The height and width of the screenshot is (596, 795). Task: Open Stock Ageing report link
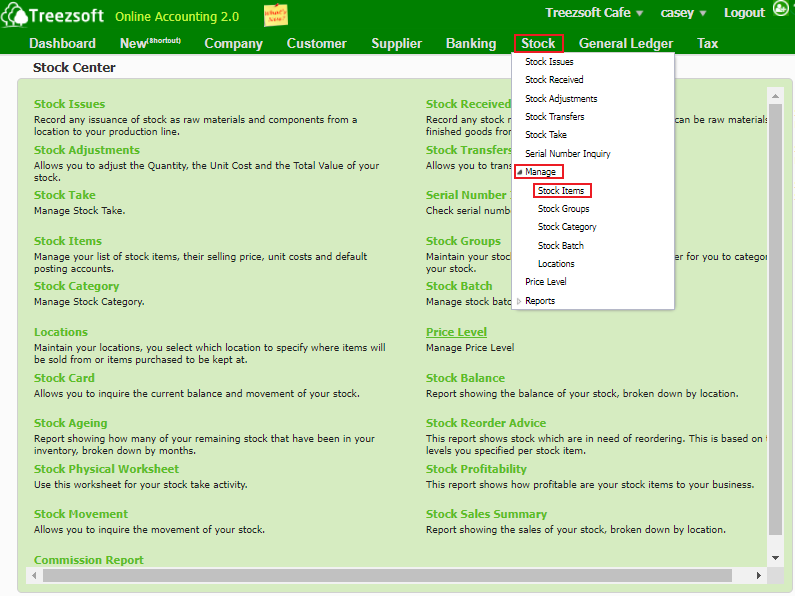pos(71,423)
